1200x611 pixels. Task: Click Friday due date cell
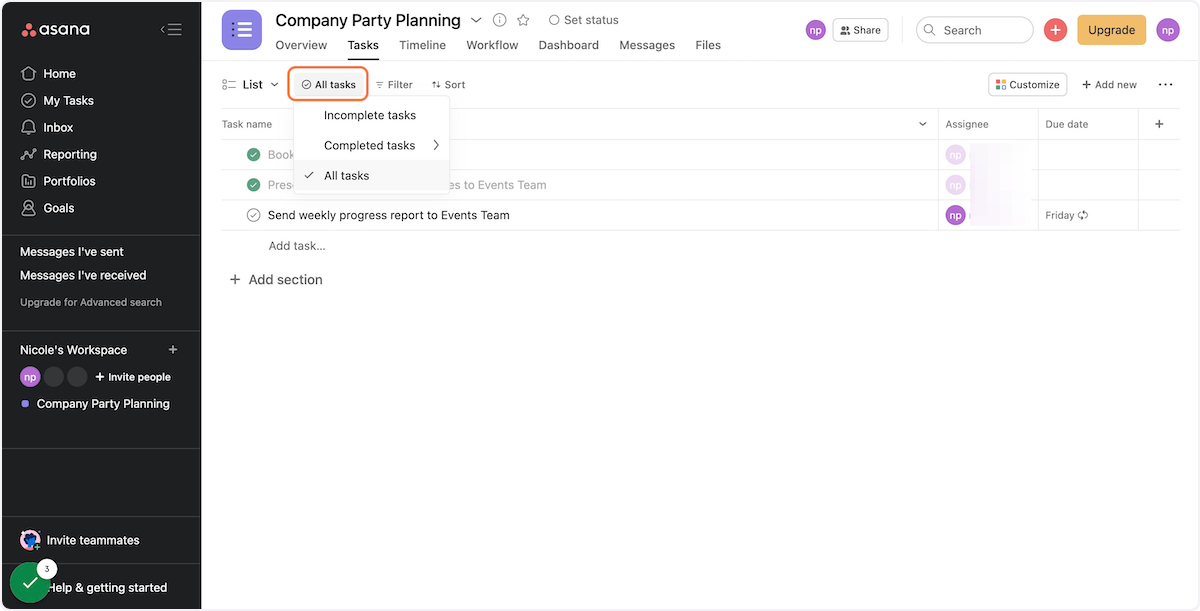(x=1088, y=215)
